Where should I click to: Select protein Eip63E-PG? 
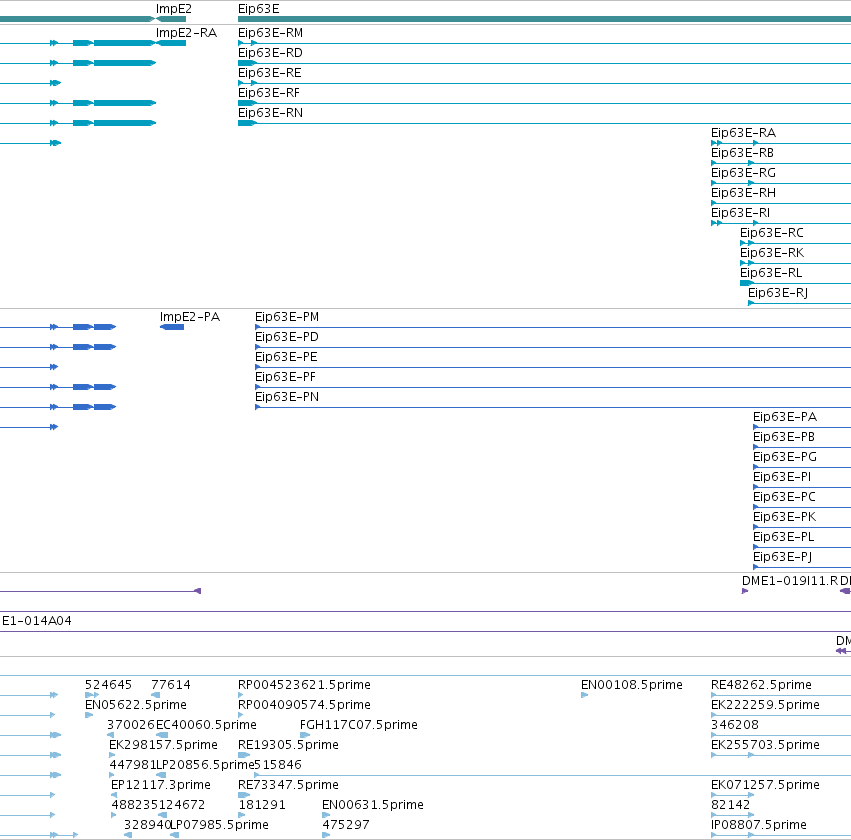(x=785, y=458)
